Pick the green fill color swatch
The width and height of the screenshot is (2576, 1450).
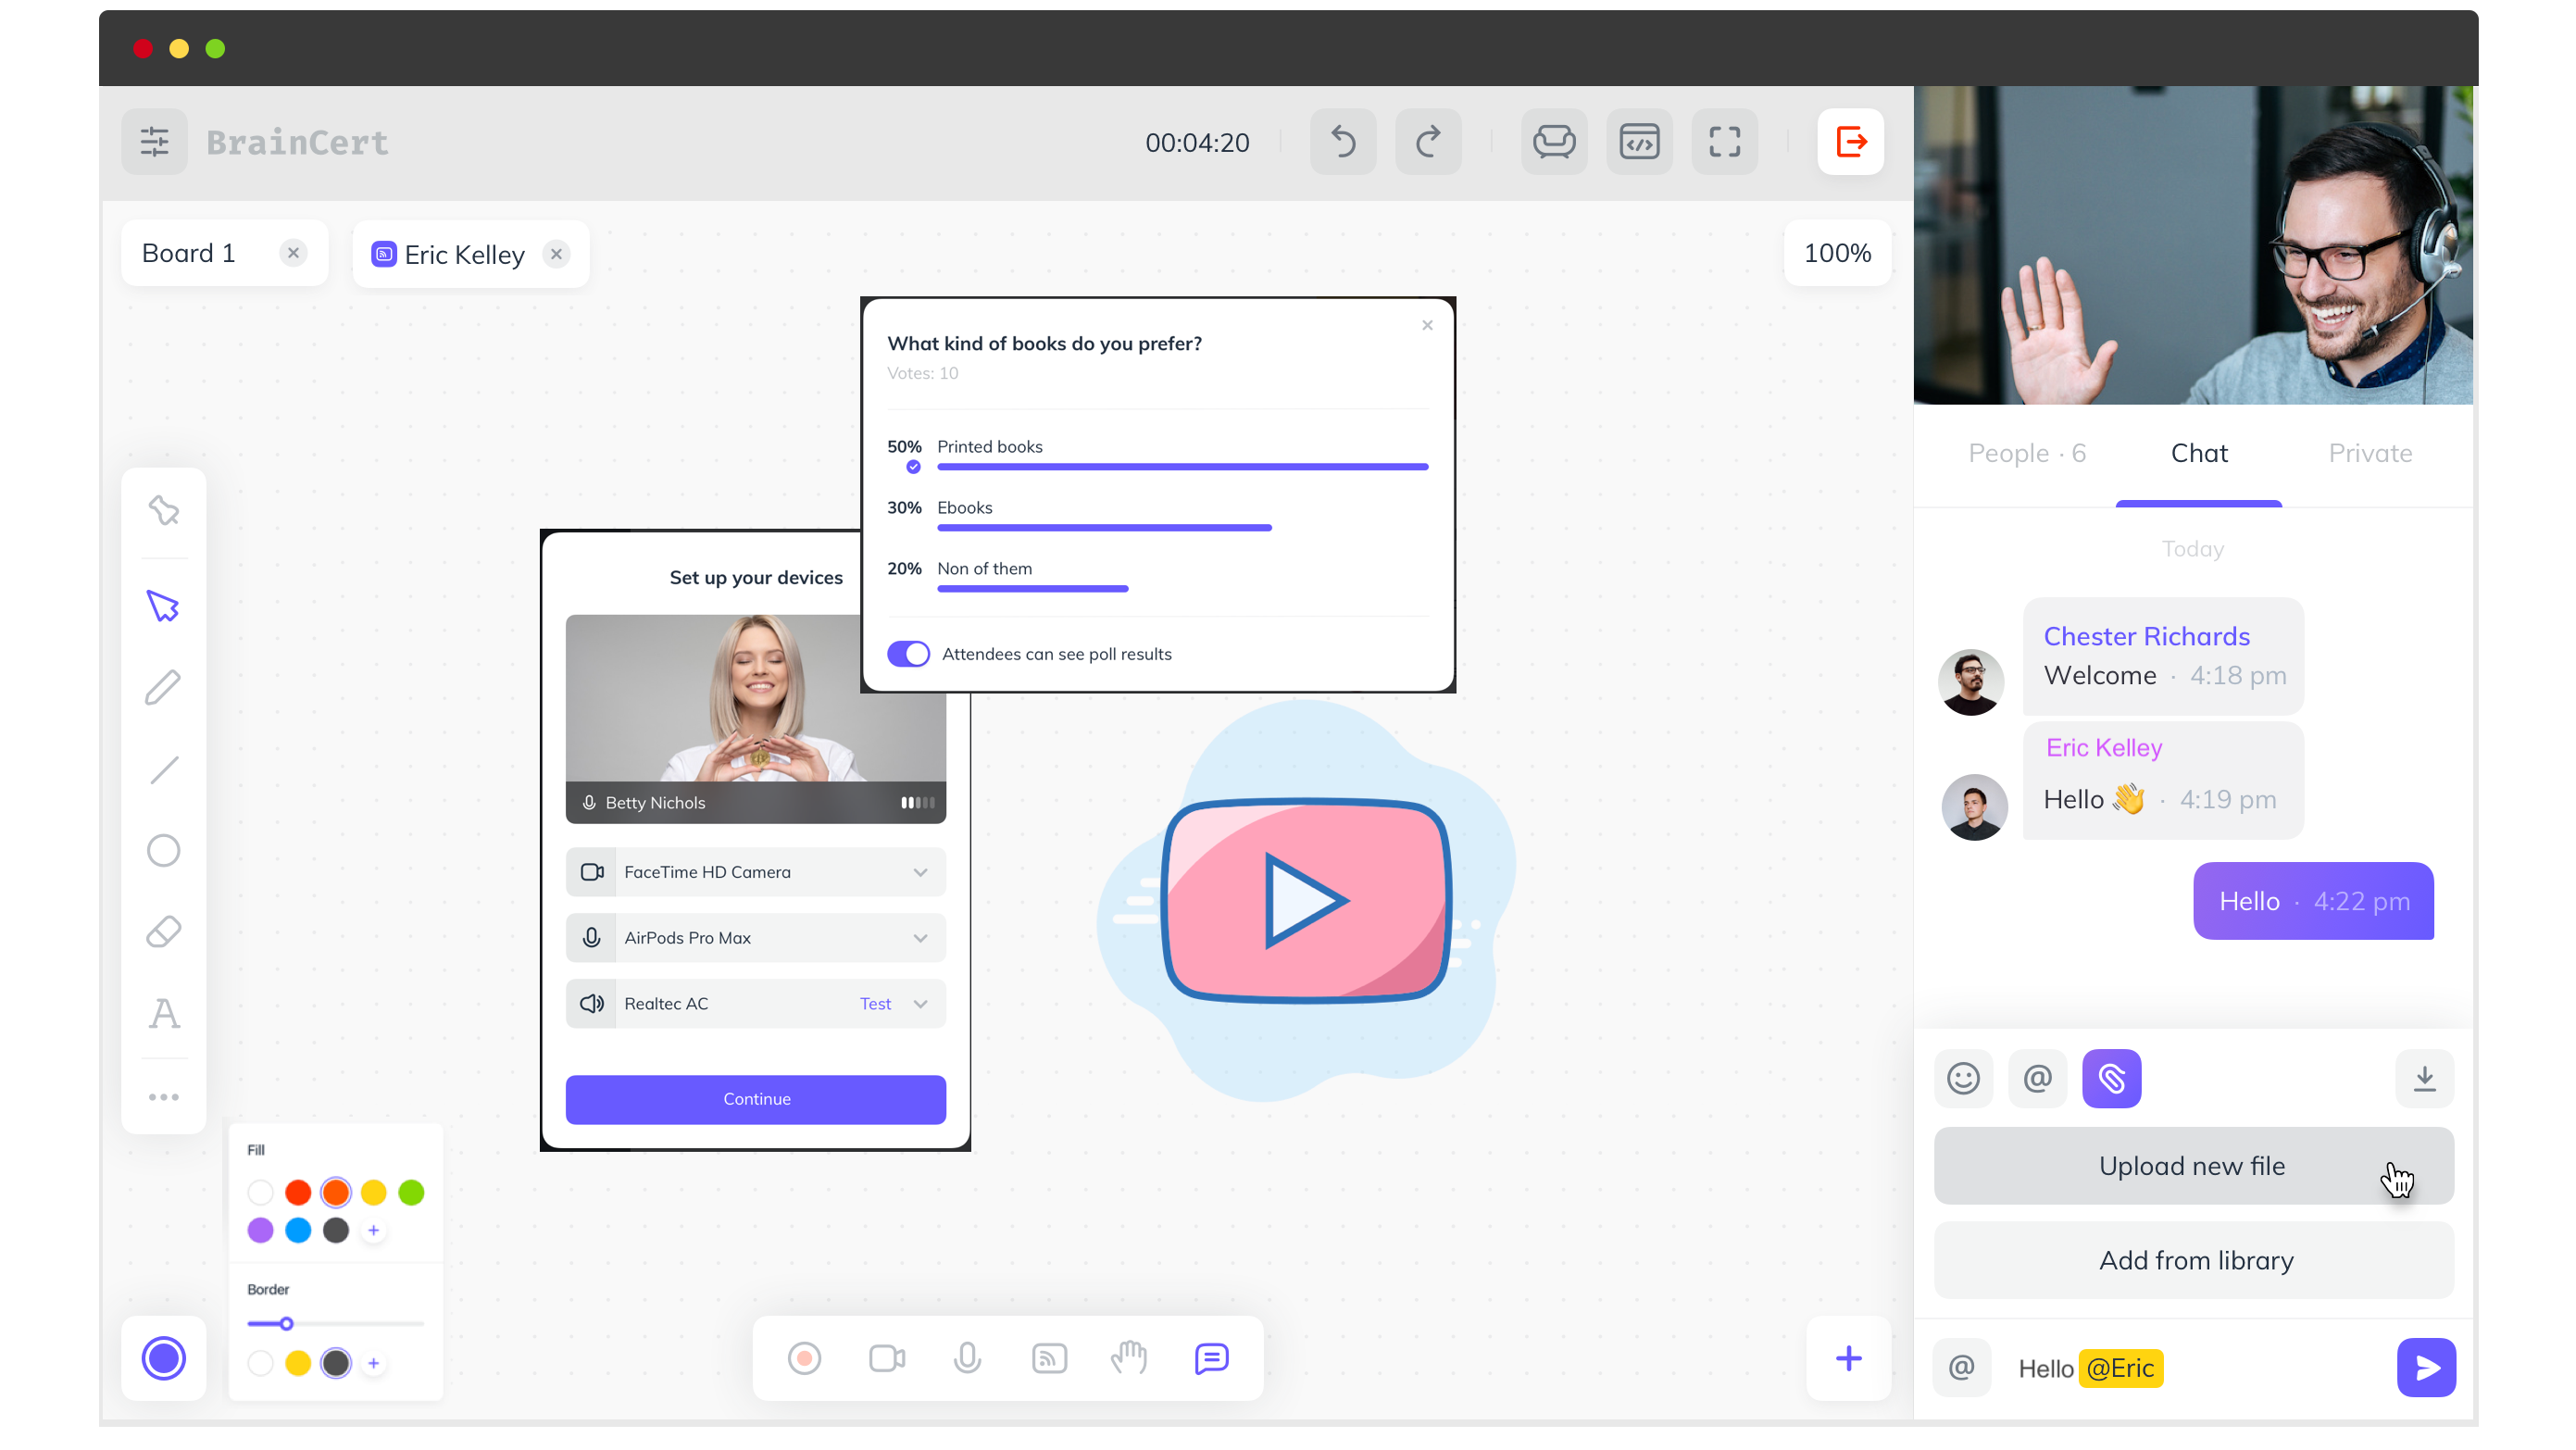[411, 1192]
